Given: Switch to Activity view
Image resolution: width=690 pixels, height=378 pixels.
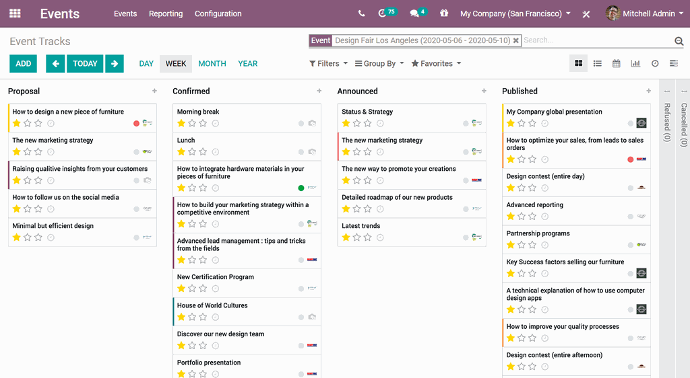Looking at the screenshot, I should [x=655, y=63].
